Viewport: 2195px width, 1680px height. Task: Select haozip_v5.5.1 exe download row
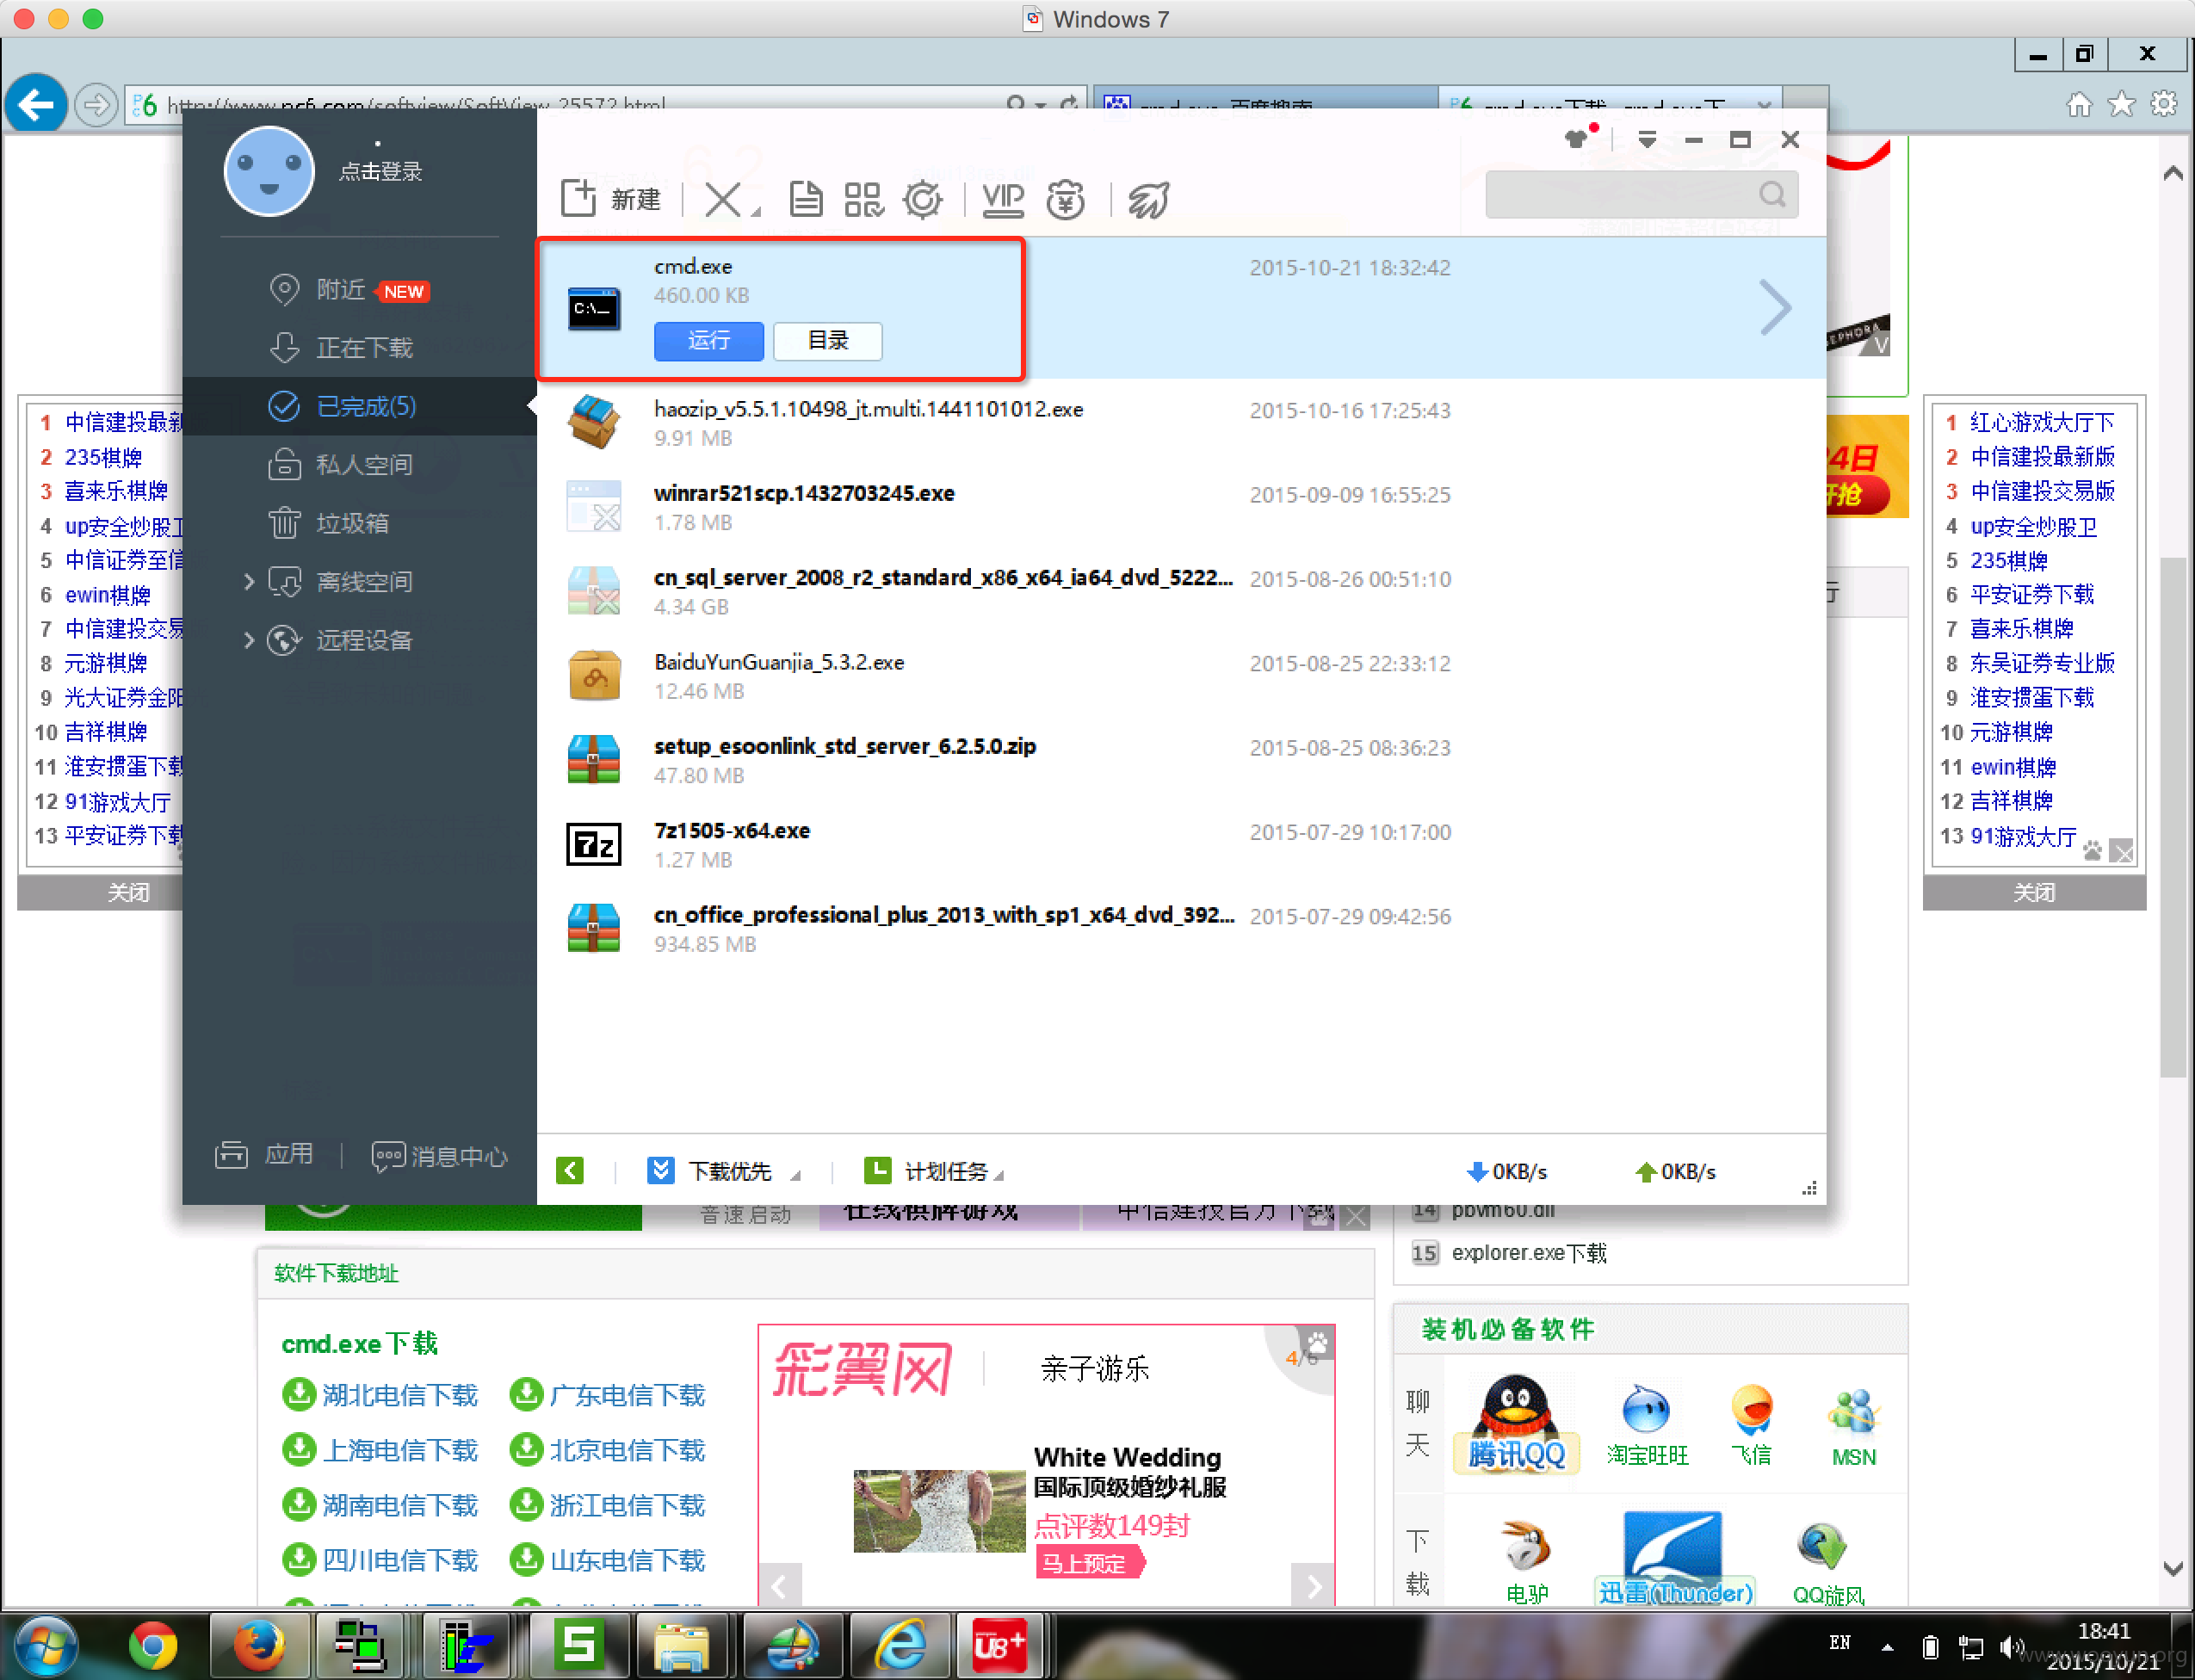pos(1181,423)
